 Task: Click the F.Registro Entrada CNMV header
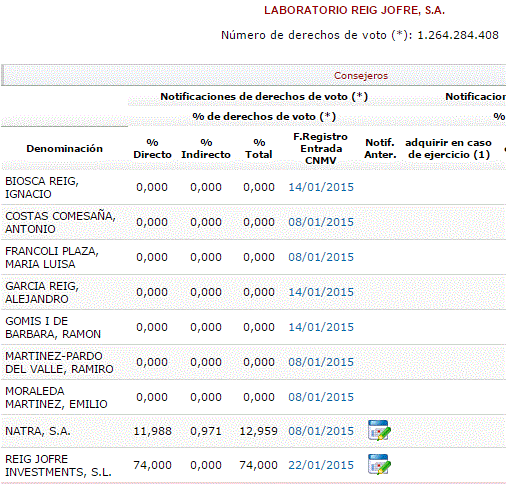pos(321,148)
